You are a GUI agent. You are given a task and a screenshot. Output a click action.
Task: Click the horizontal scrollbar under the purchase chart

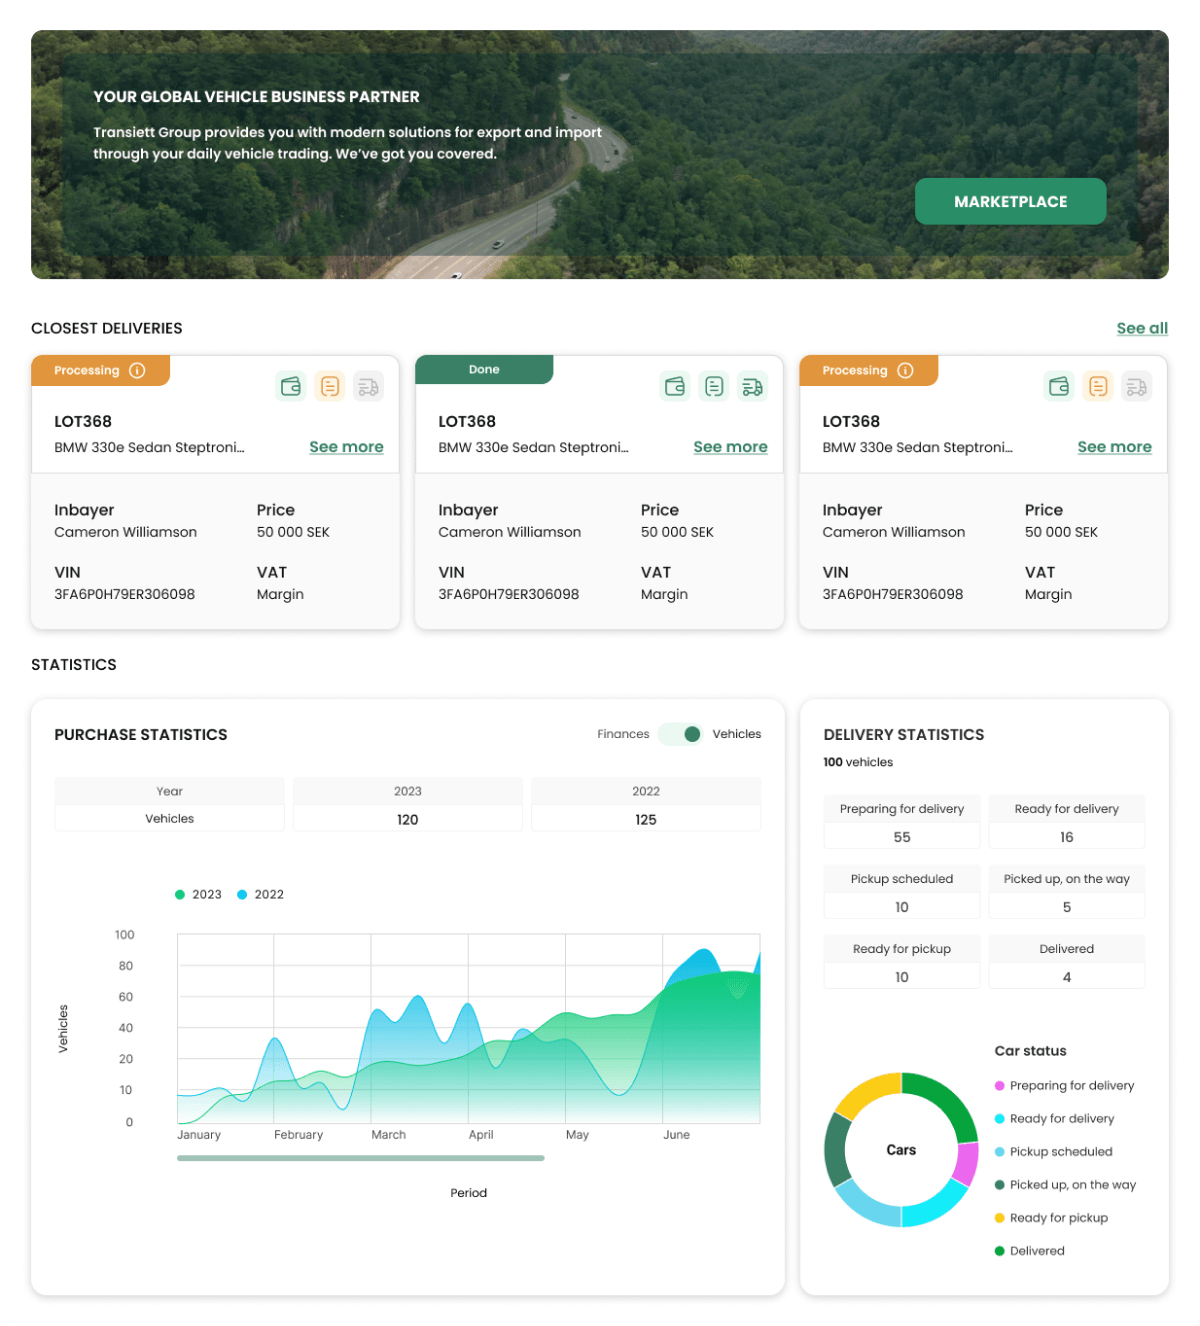coord(361,1158)
